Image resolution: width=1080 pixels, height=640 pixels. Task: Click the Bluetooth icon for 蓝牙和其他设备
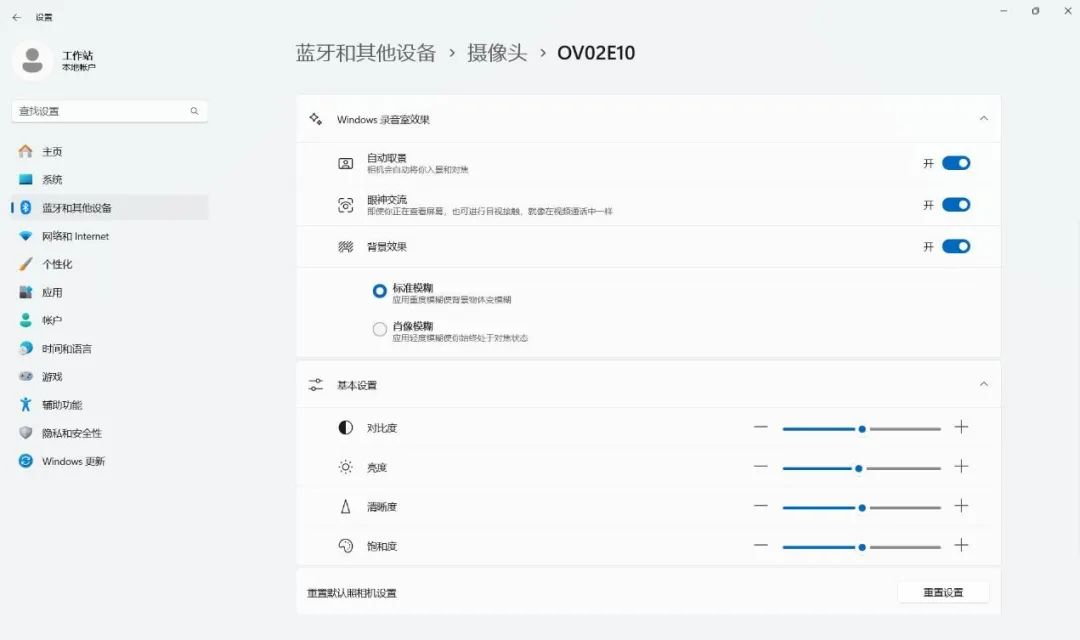pyautogui.click(x=25, y=207)
